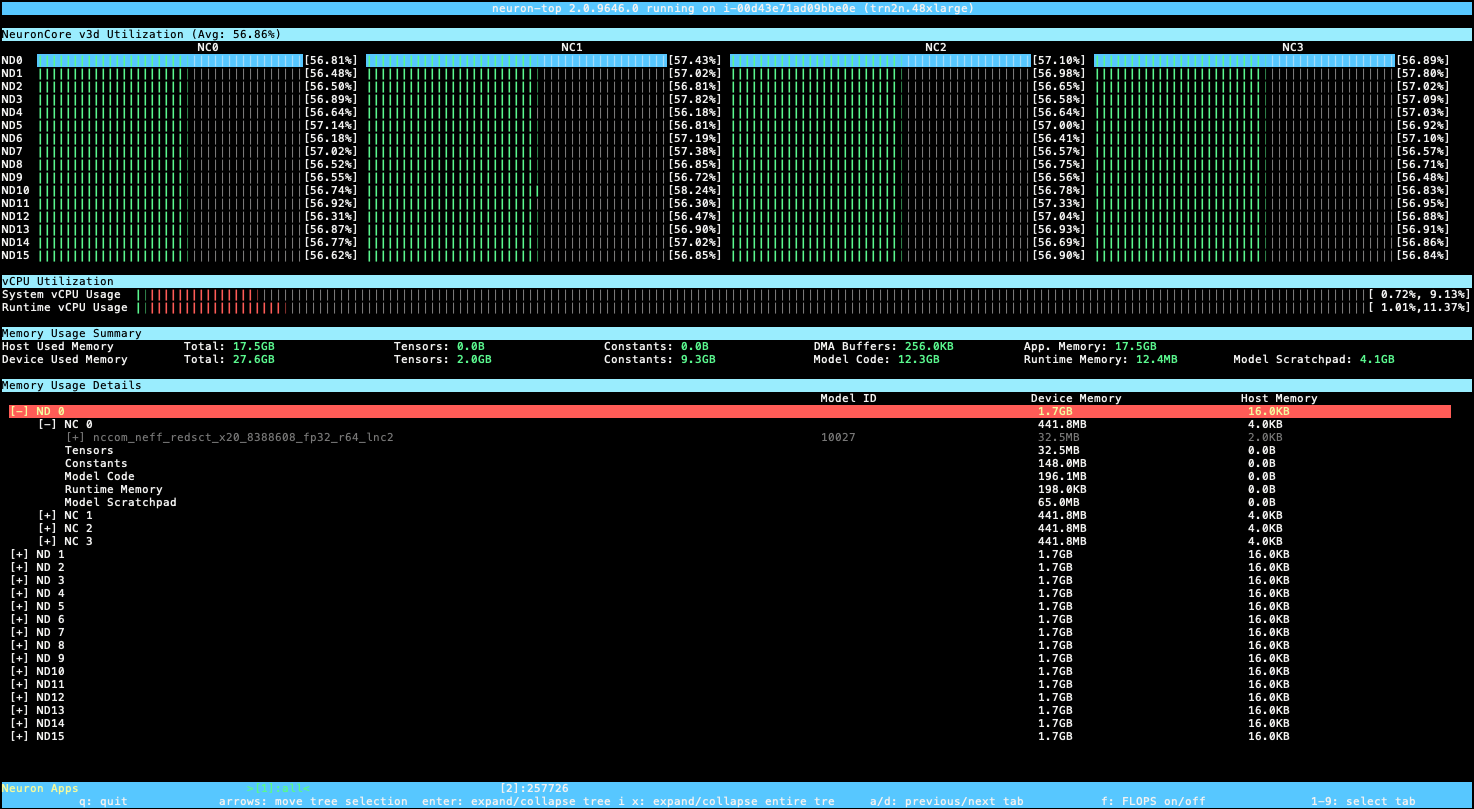Expand the nccom_neff_redsct model entry
This screenshot has height=809, width=1474.
coord(75,438)
